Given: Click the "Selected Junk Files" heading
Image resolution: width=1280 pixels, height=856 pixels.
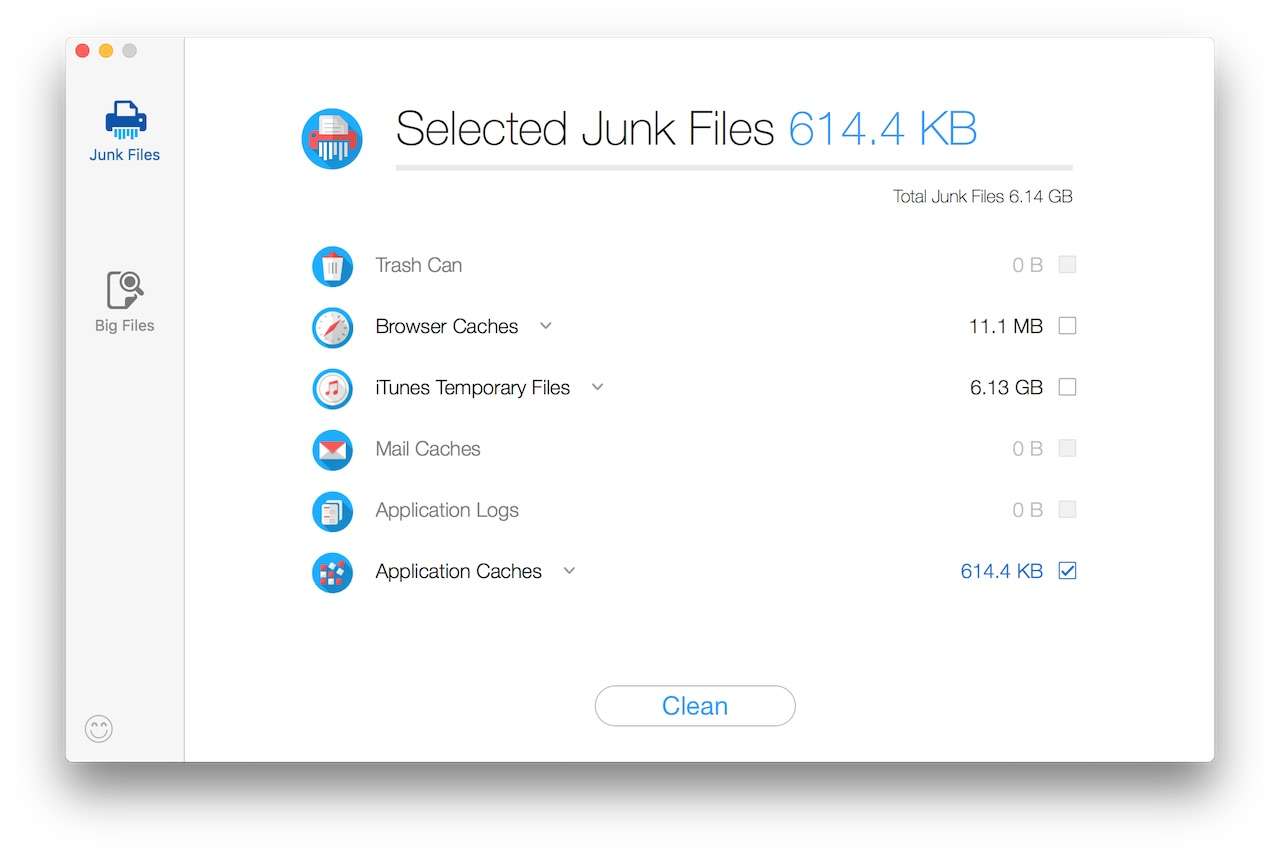Looking at the screenshot, I should coord(585,129).
